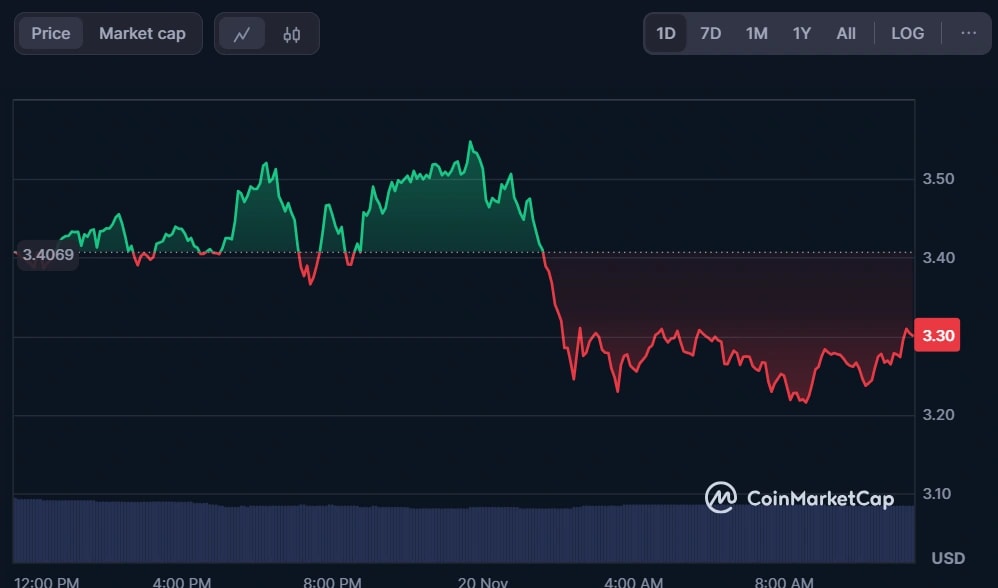Select the 7D time range

[710, 34]
